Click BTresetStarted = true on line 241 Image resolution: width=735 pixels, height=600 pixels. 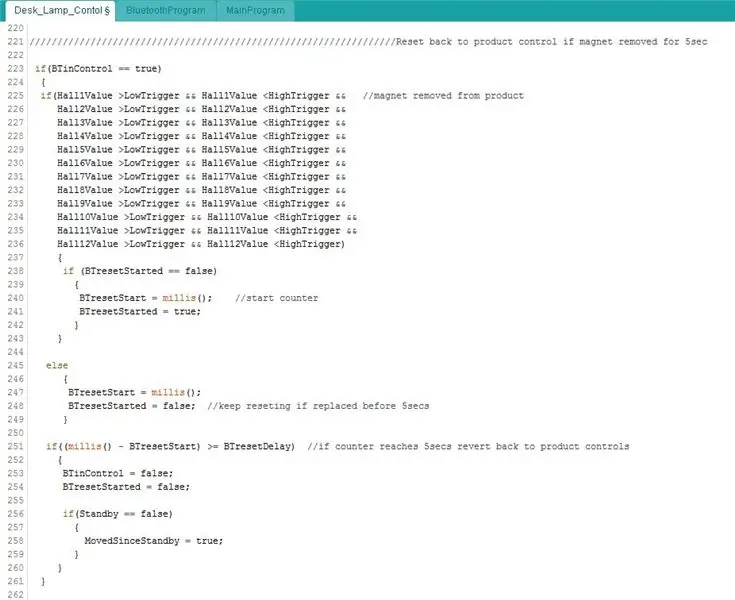click(x=140, y=312)
